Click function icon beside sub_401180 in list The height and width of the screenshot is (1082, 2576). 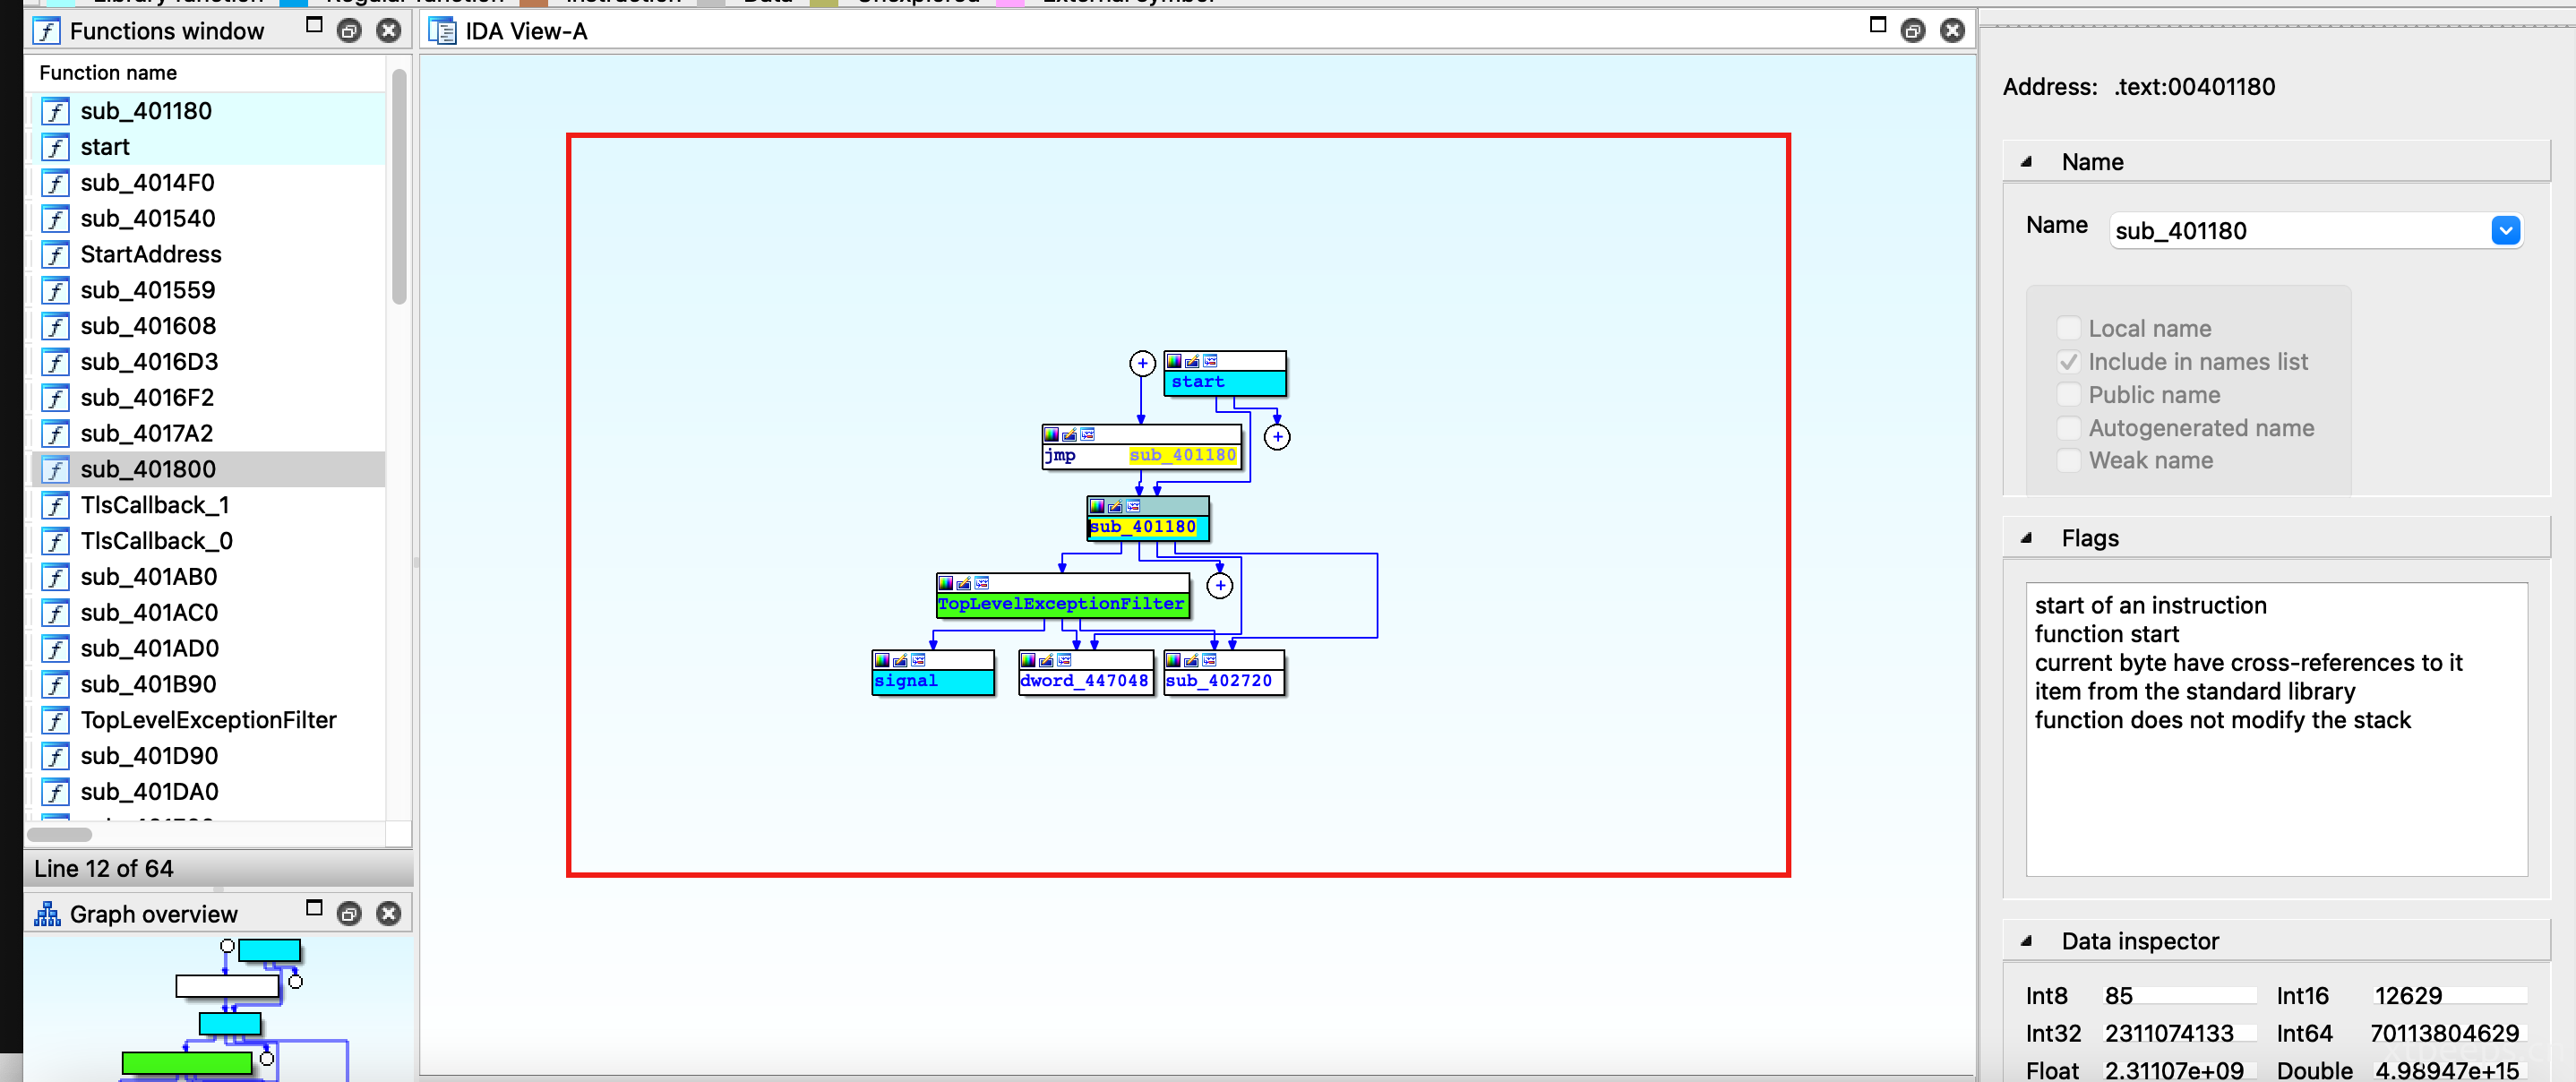point(56,111)
